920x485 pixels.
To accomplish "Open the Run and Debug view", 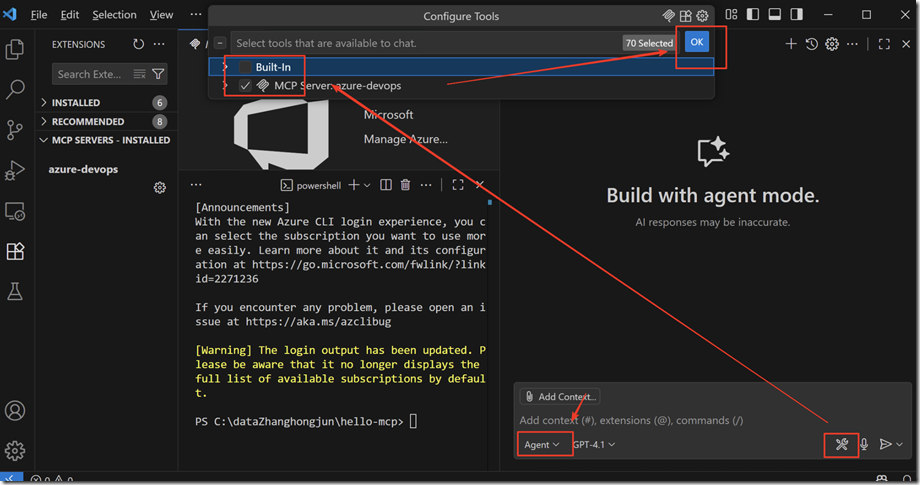I will (x=15, y=170).
